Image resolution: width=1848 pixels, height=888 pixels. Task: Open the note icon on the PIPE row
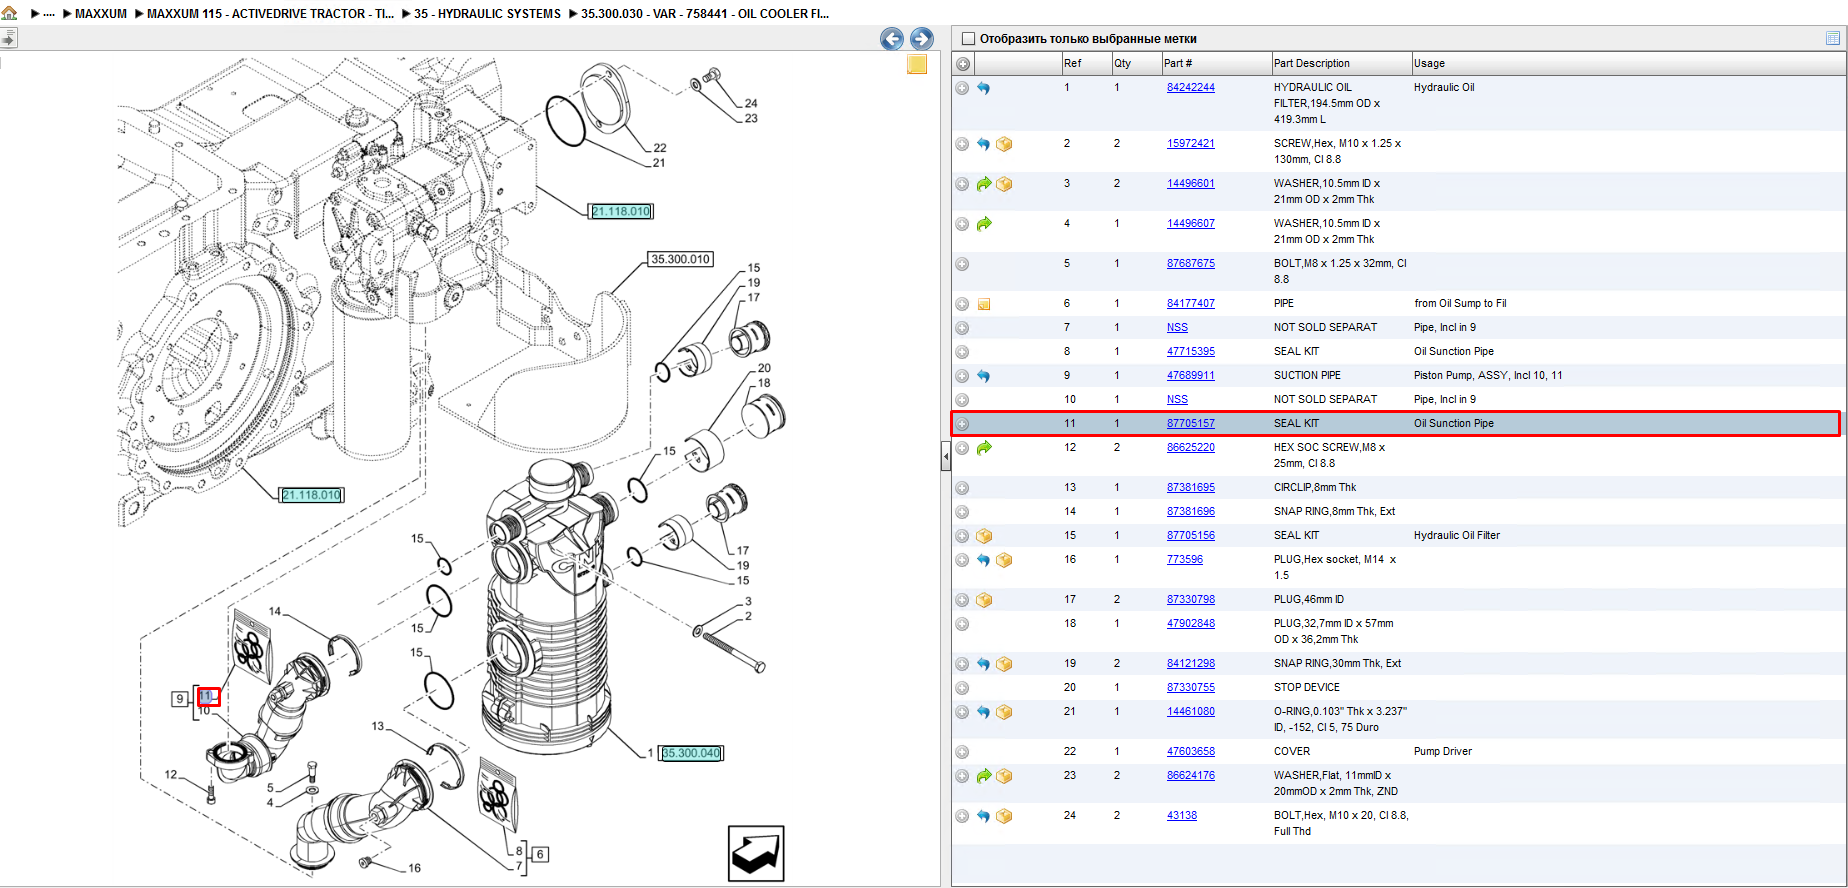[984, 304]
